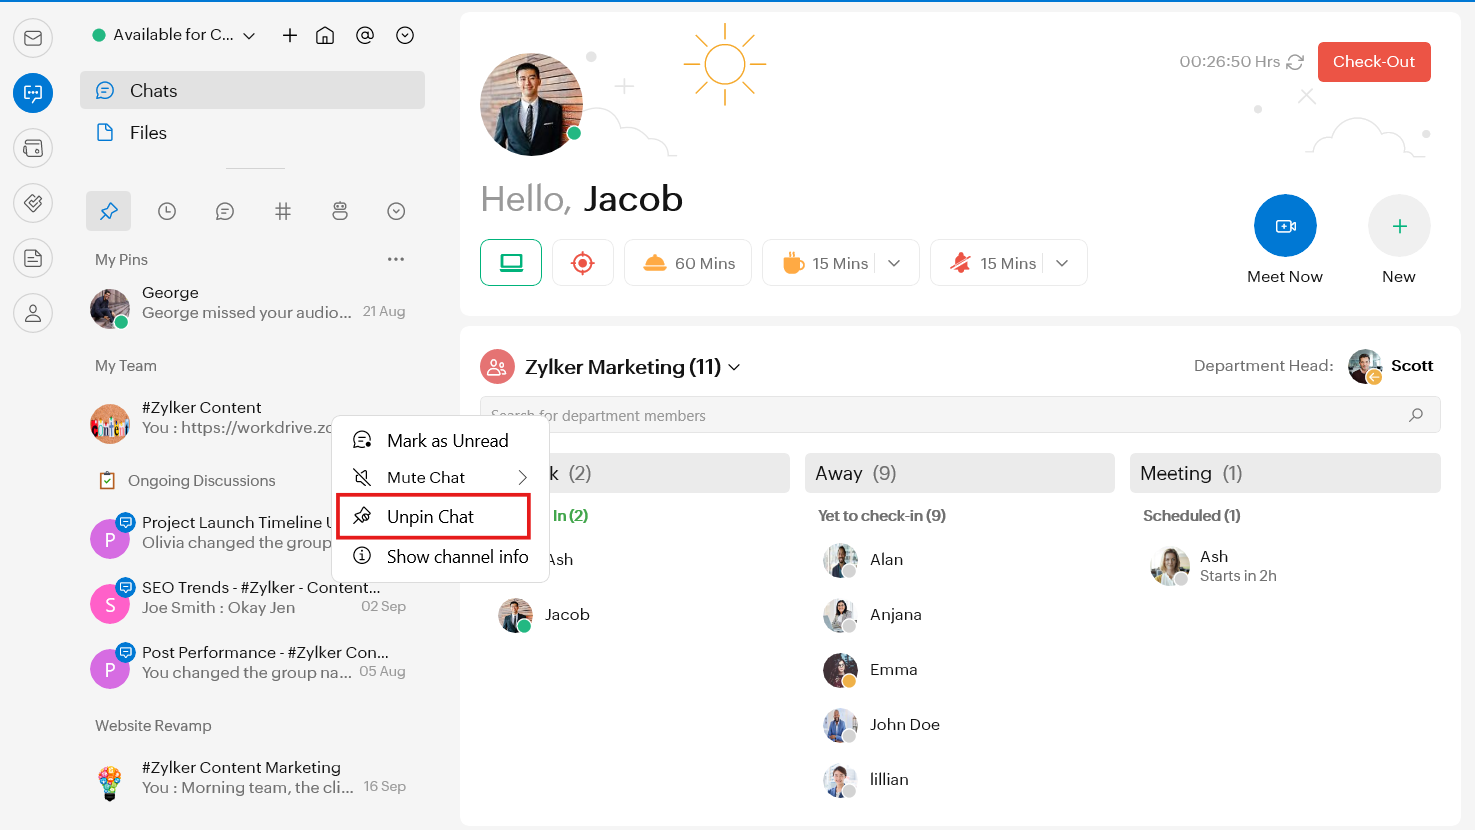Image resolution: width=1475 pixels, height=830 pixels.
Task: Click the department members search field
Action: click(x=940, y=415)
